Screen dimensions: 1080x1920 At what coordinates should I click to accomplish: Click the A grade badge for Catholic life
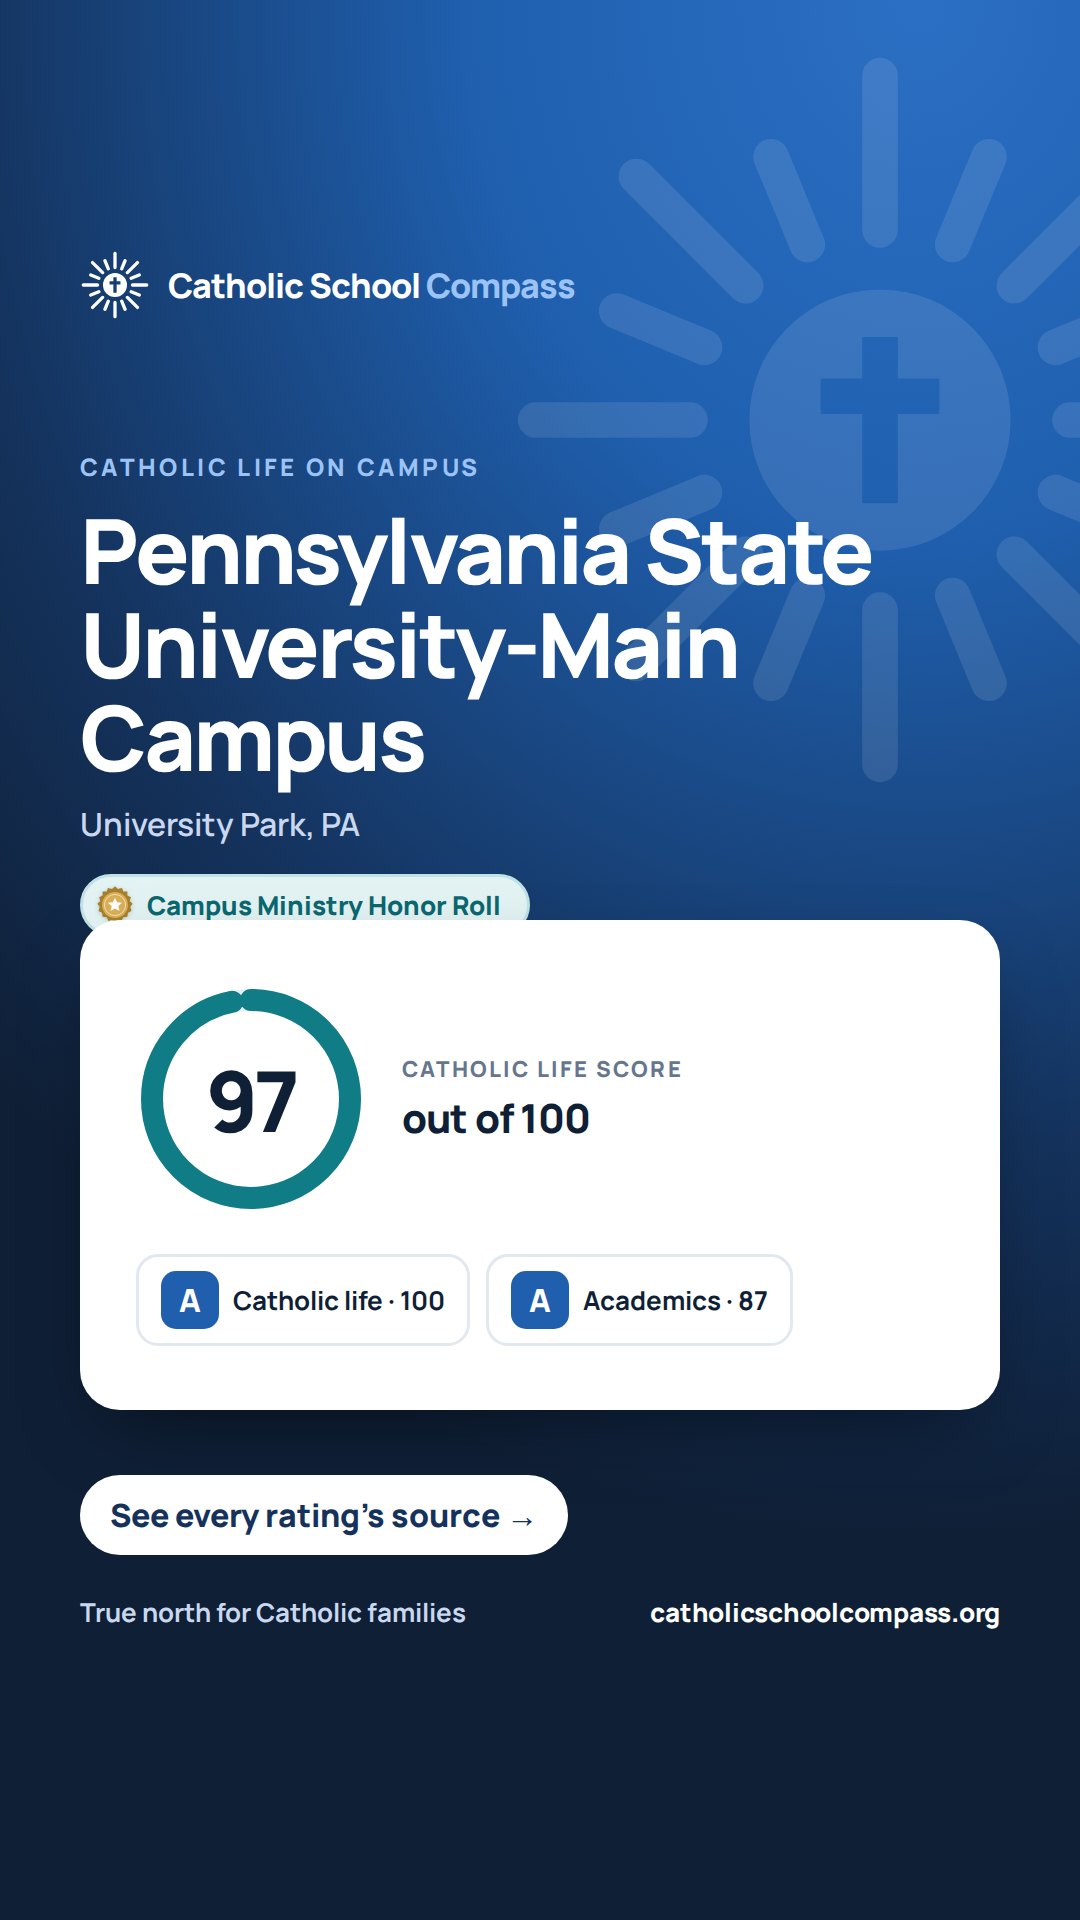tap(190, 1300)
